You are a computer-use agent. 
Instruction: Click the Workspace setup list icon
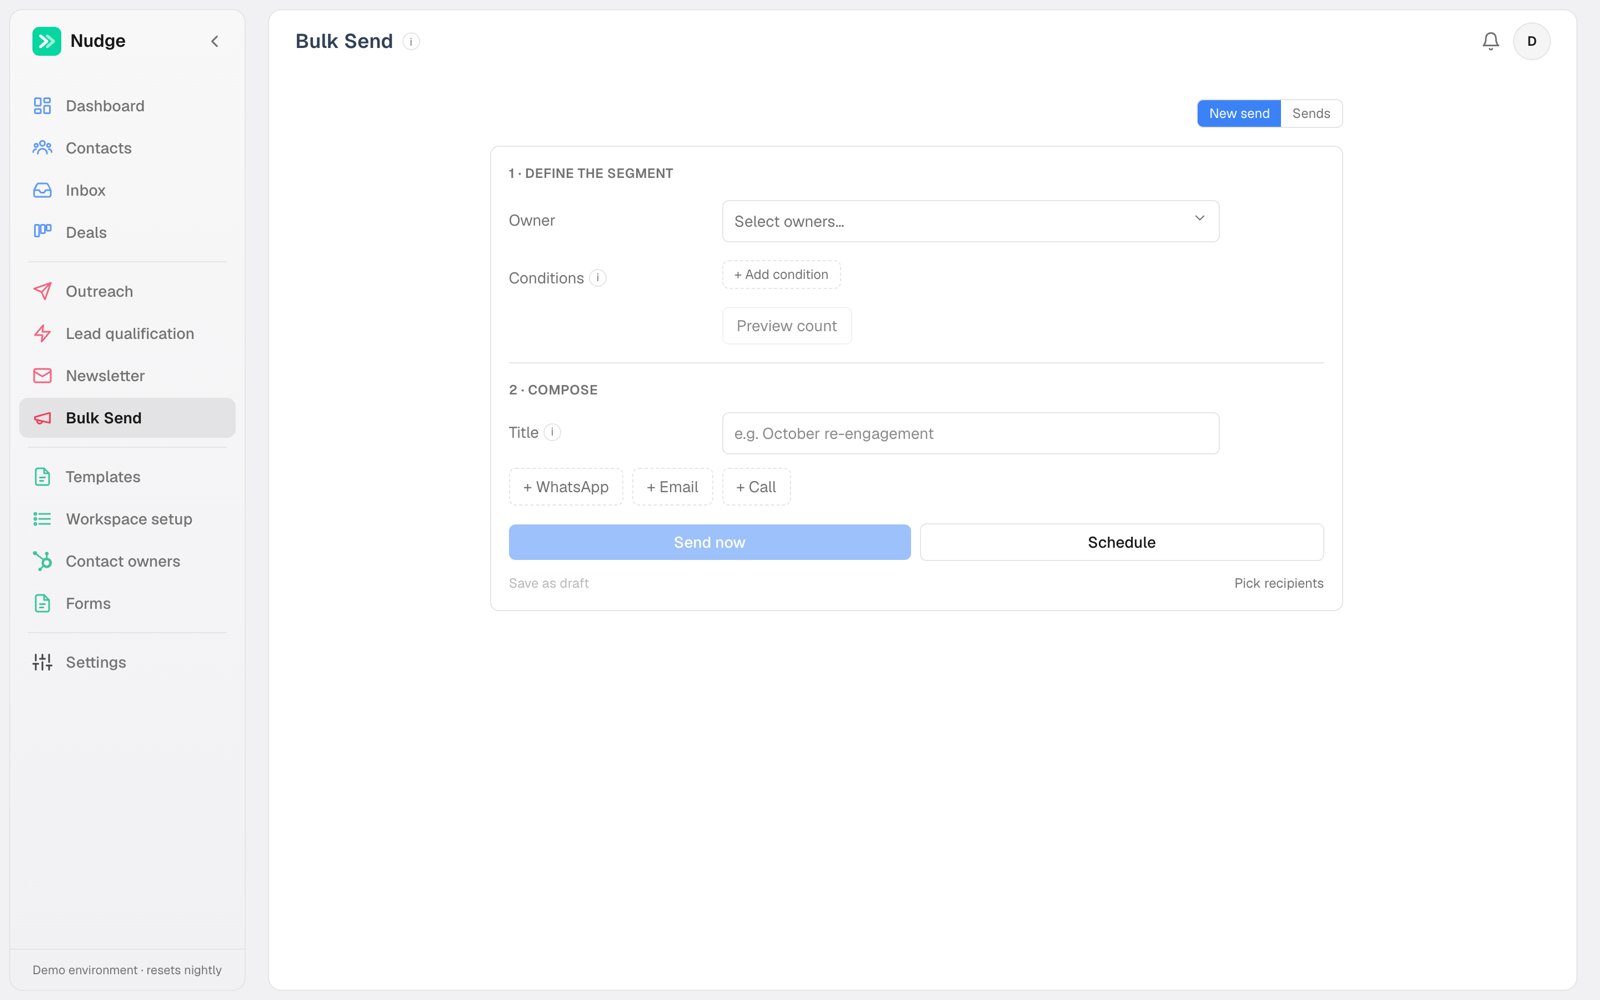pos(42,519)
